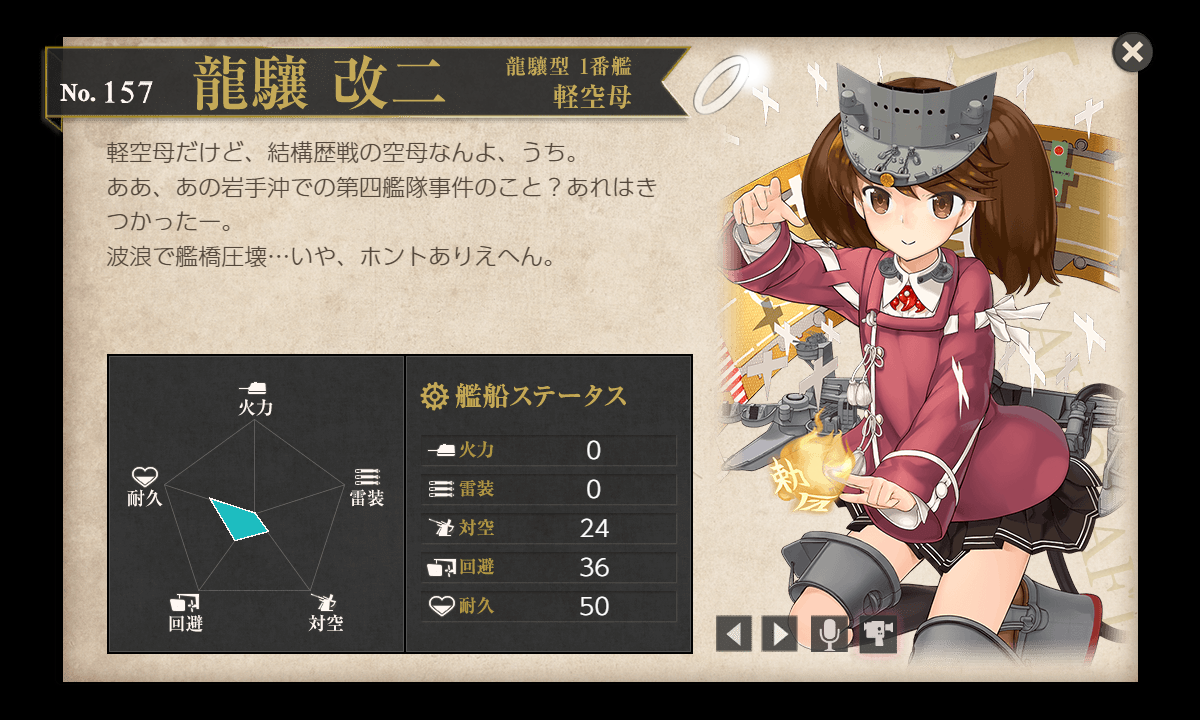The image size is (1200, 720).
Task: Click the No. 157 ship number label
Action: (106, 93)
